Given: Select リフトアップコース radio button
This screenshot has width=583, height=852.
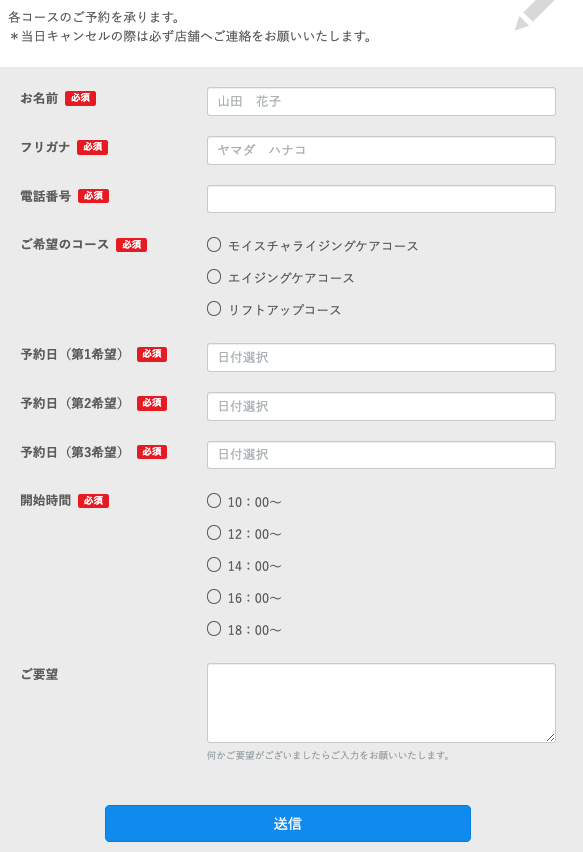Looking at the screenshot, I should [214, 309].
